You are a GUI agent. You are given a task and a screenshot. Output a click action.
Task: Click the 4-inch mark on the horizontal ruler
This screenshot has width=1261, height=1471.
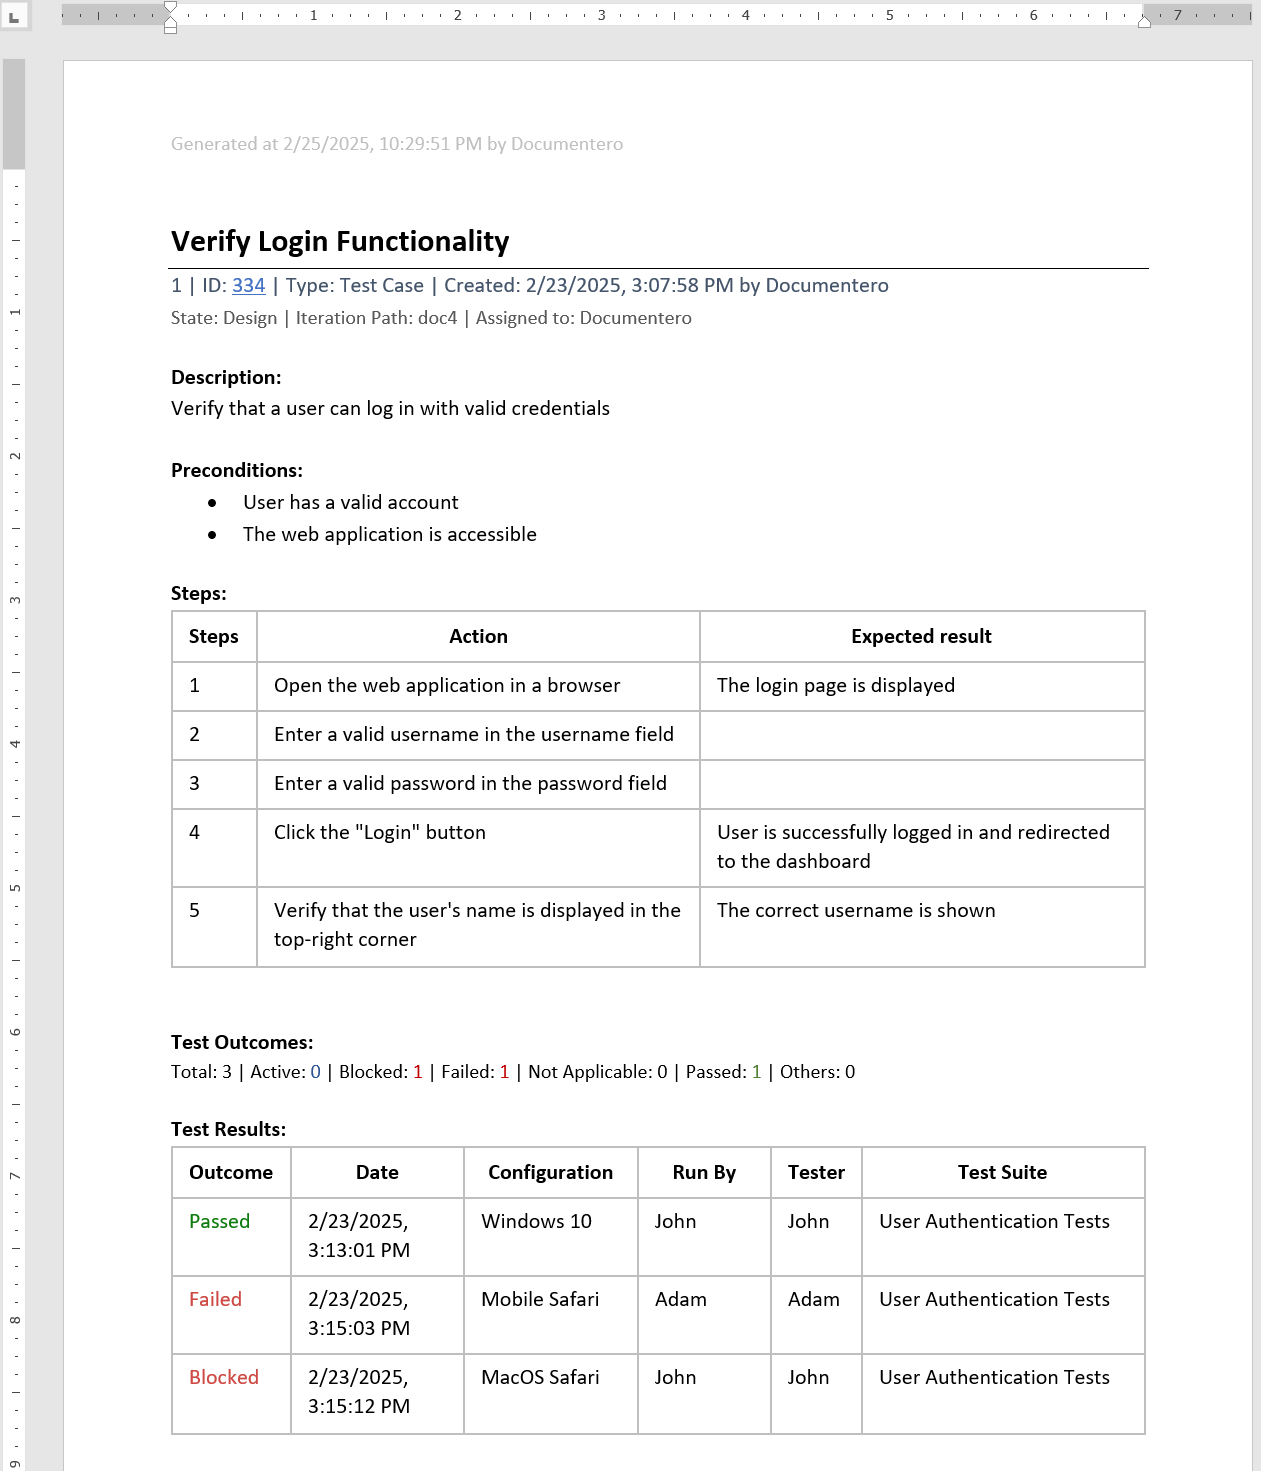[x=746, y=15]
